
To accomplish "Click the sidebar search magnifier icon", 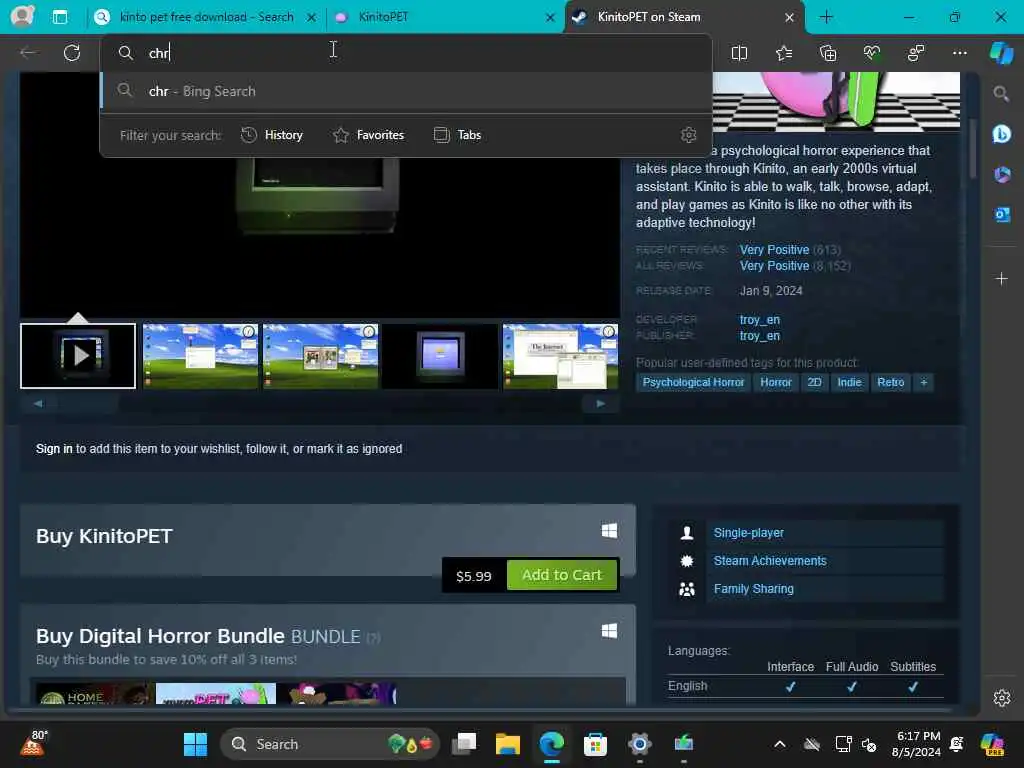I will click(x=1001, y=94).
